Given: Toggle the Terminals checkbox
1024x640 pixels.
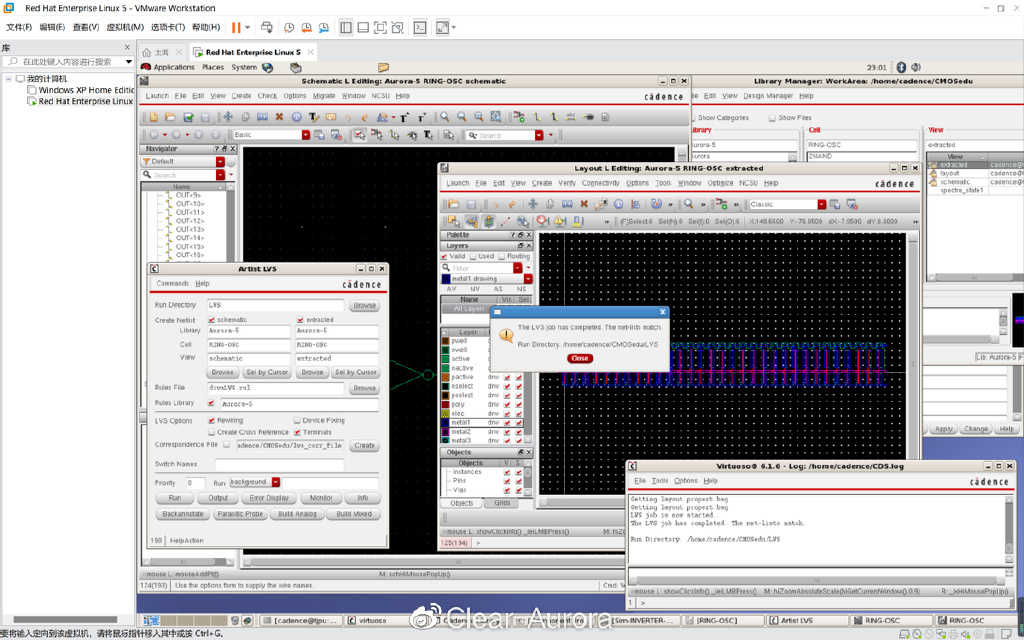Looking at the screenshot, I should (297, 432).
